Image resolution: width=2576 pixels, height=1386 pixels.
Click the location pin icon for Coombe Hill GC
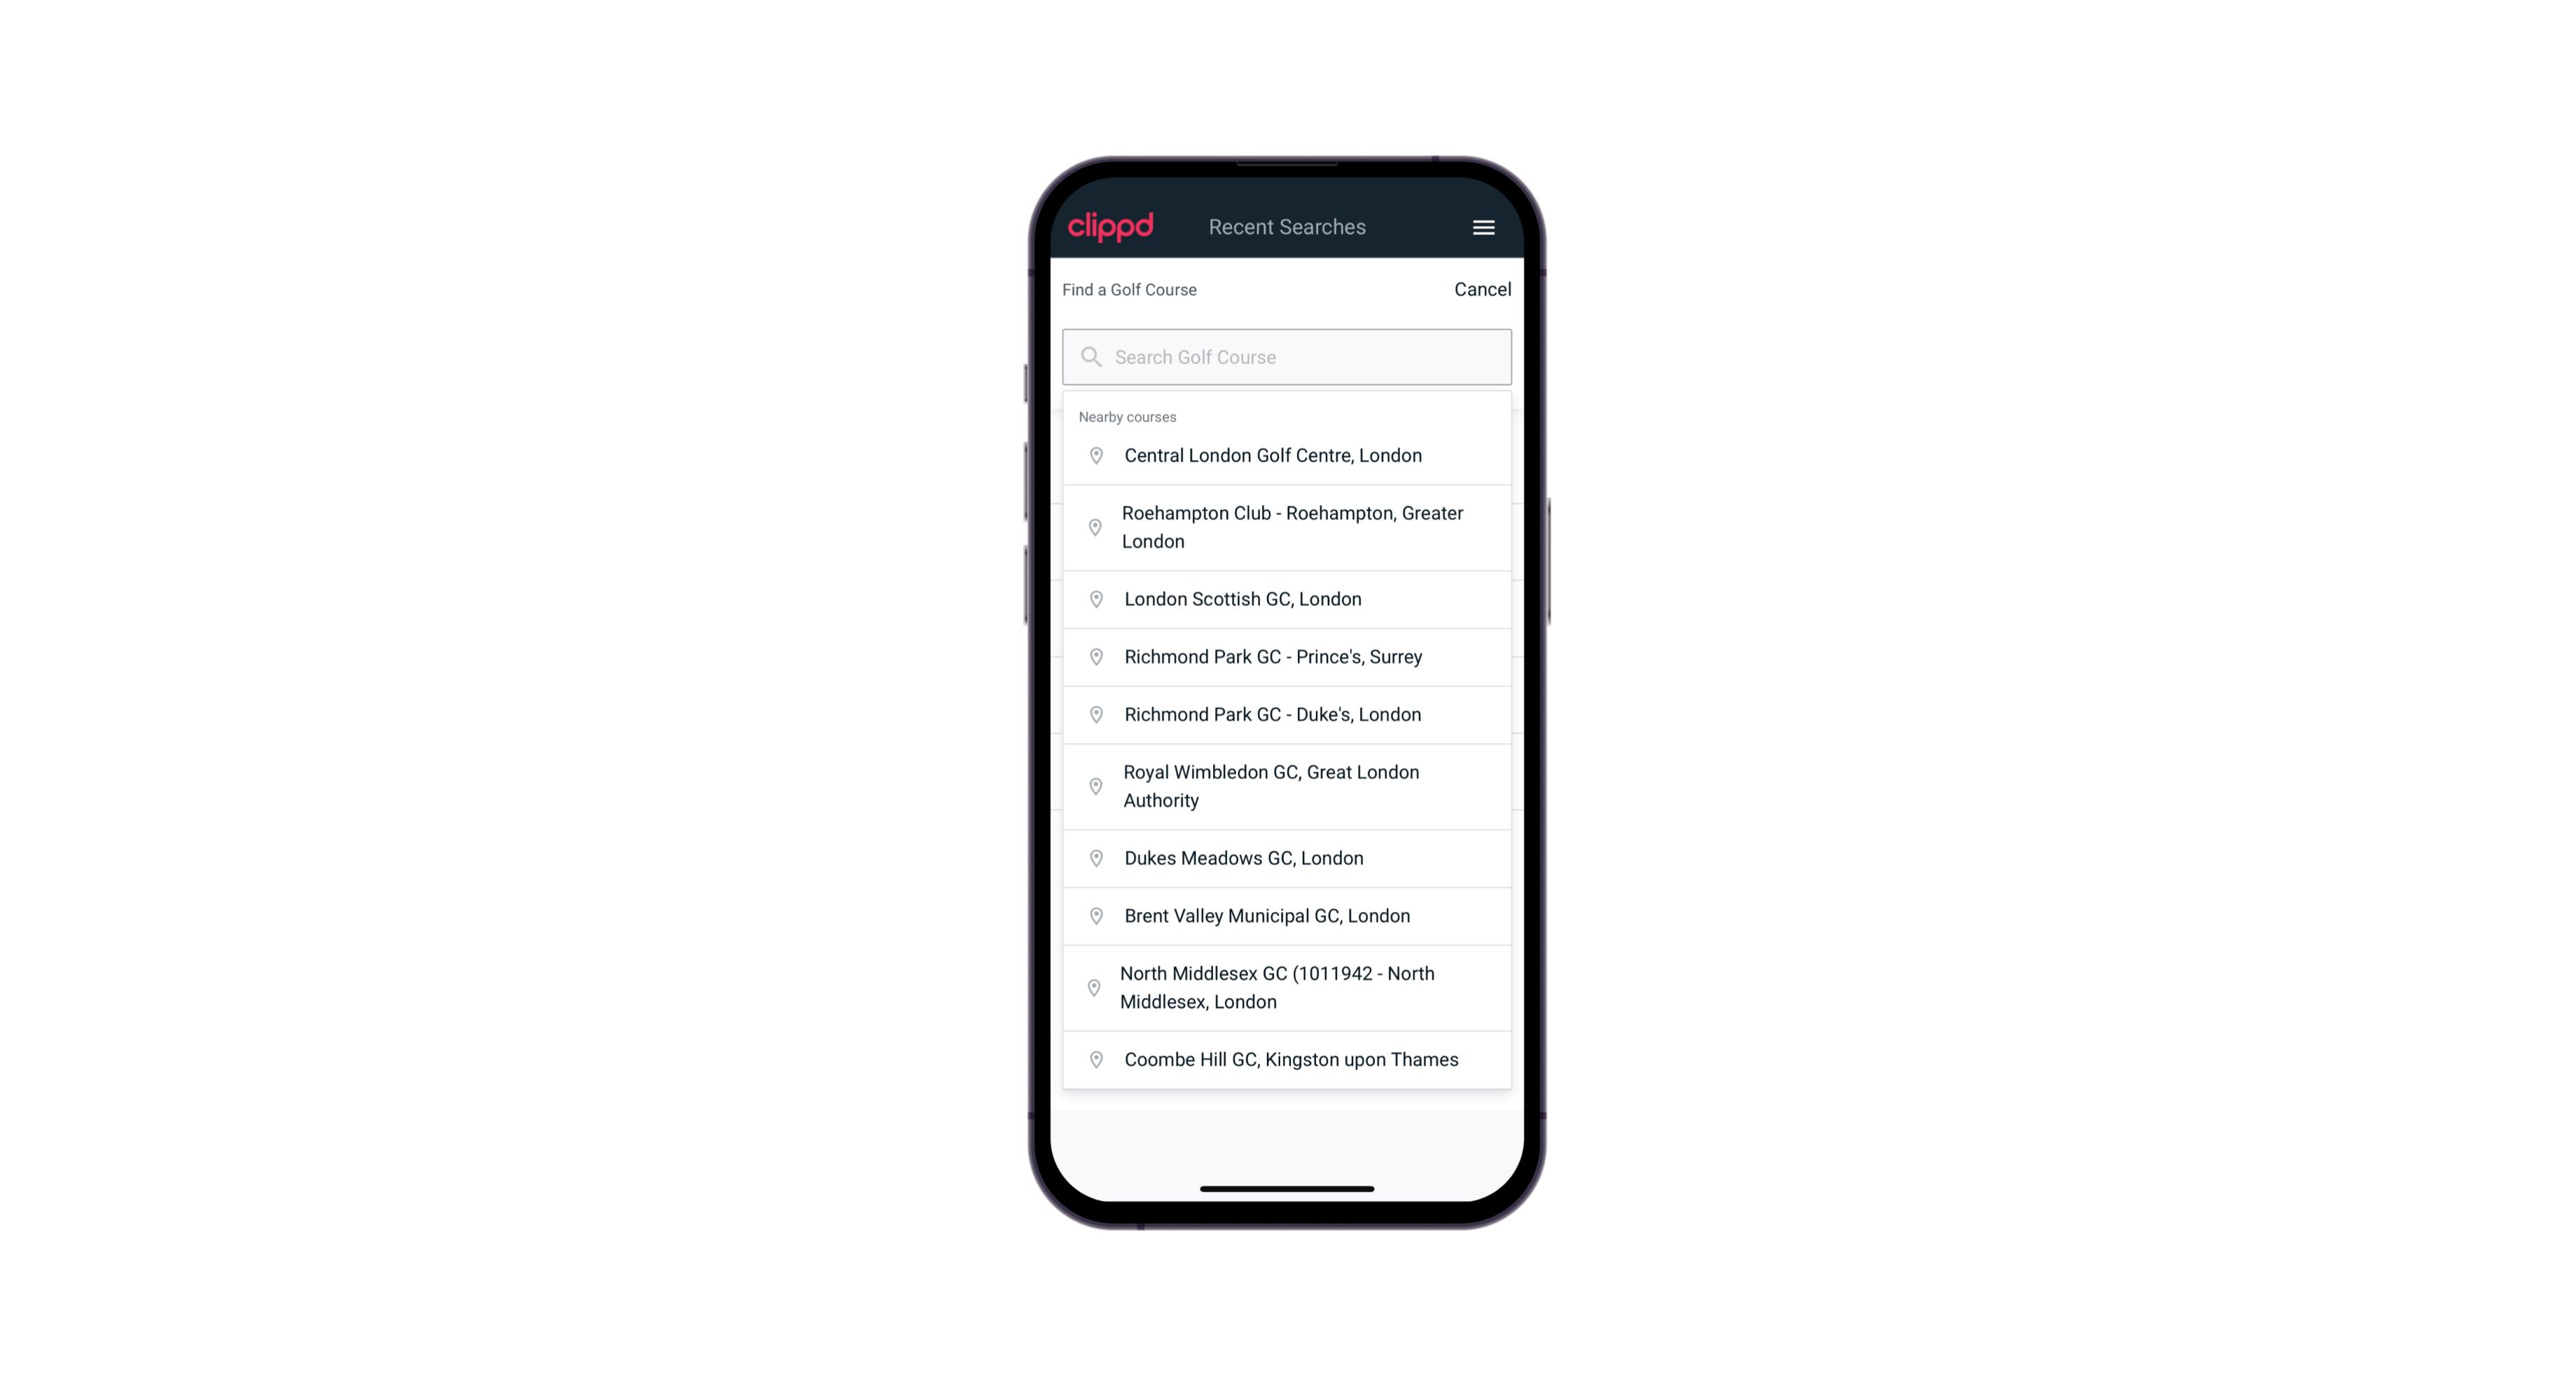(1093, 1060)
